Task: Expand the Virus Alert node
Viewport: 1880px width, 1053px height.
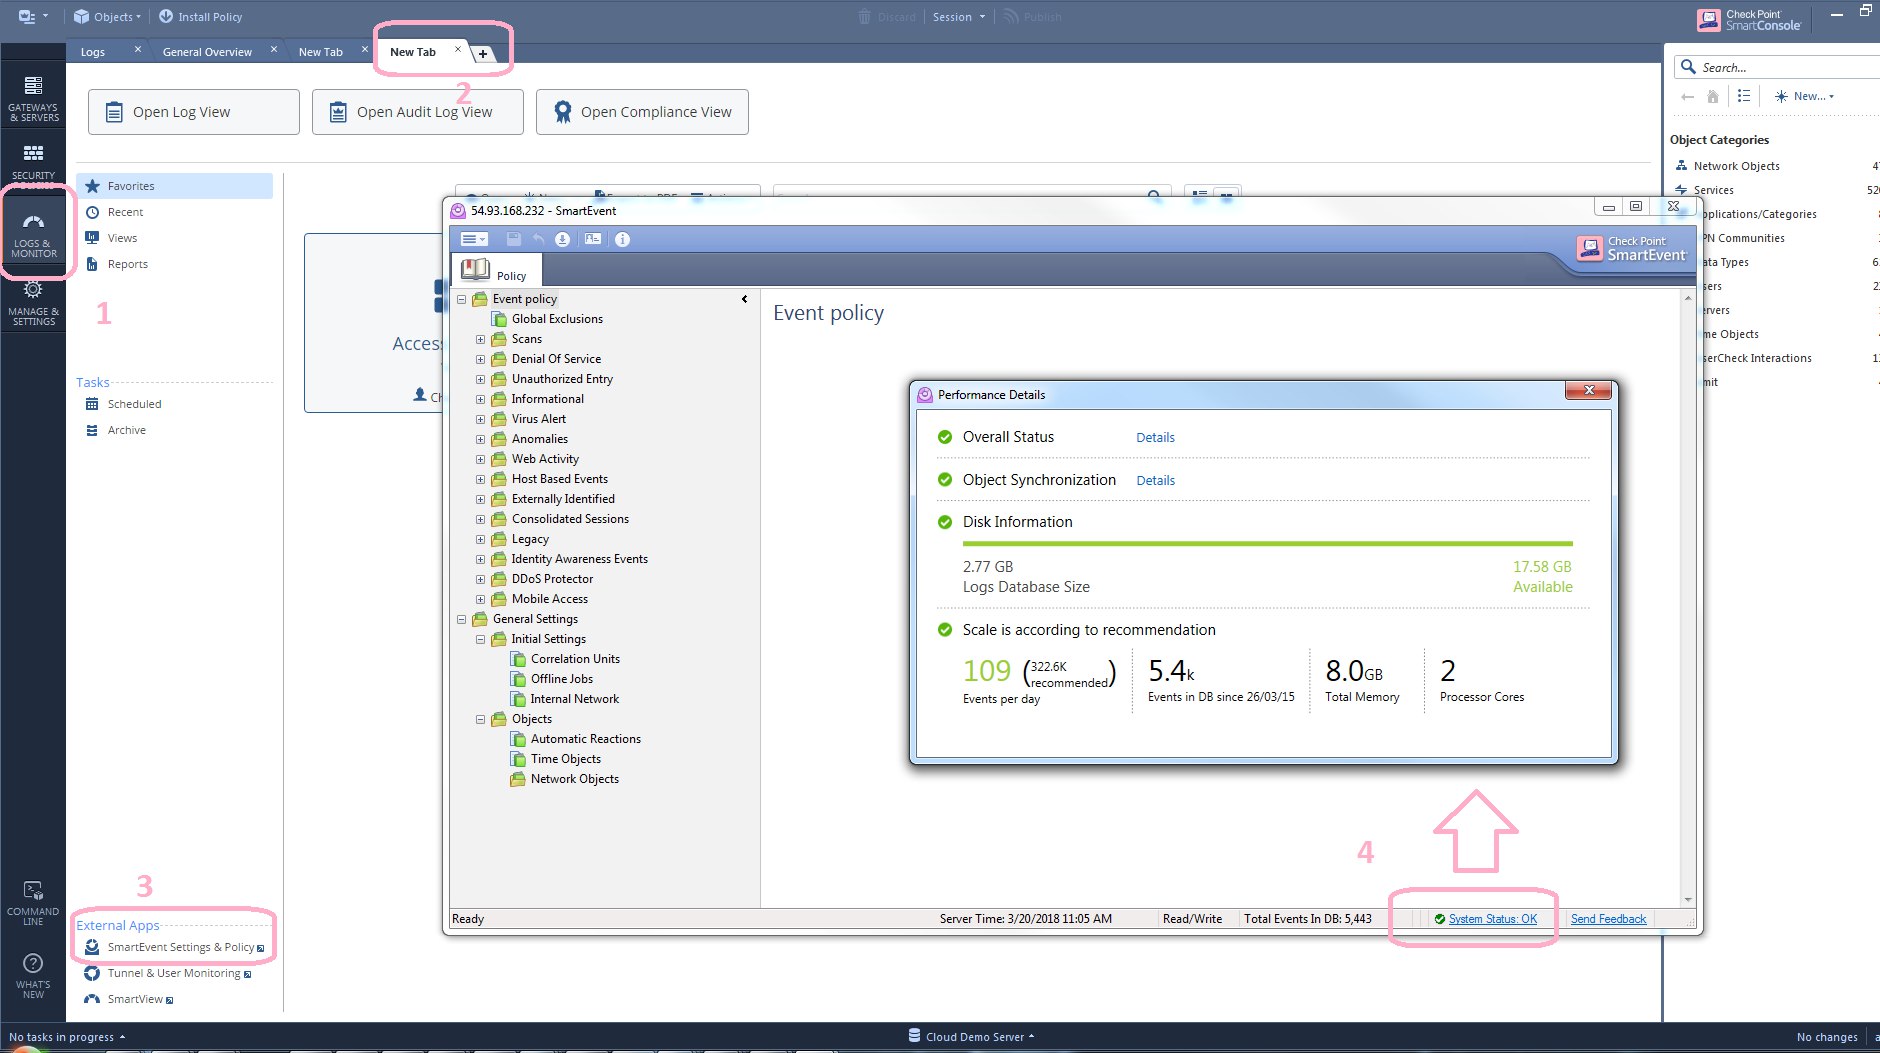Action: click(x=480, y=419)
